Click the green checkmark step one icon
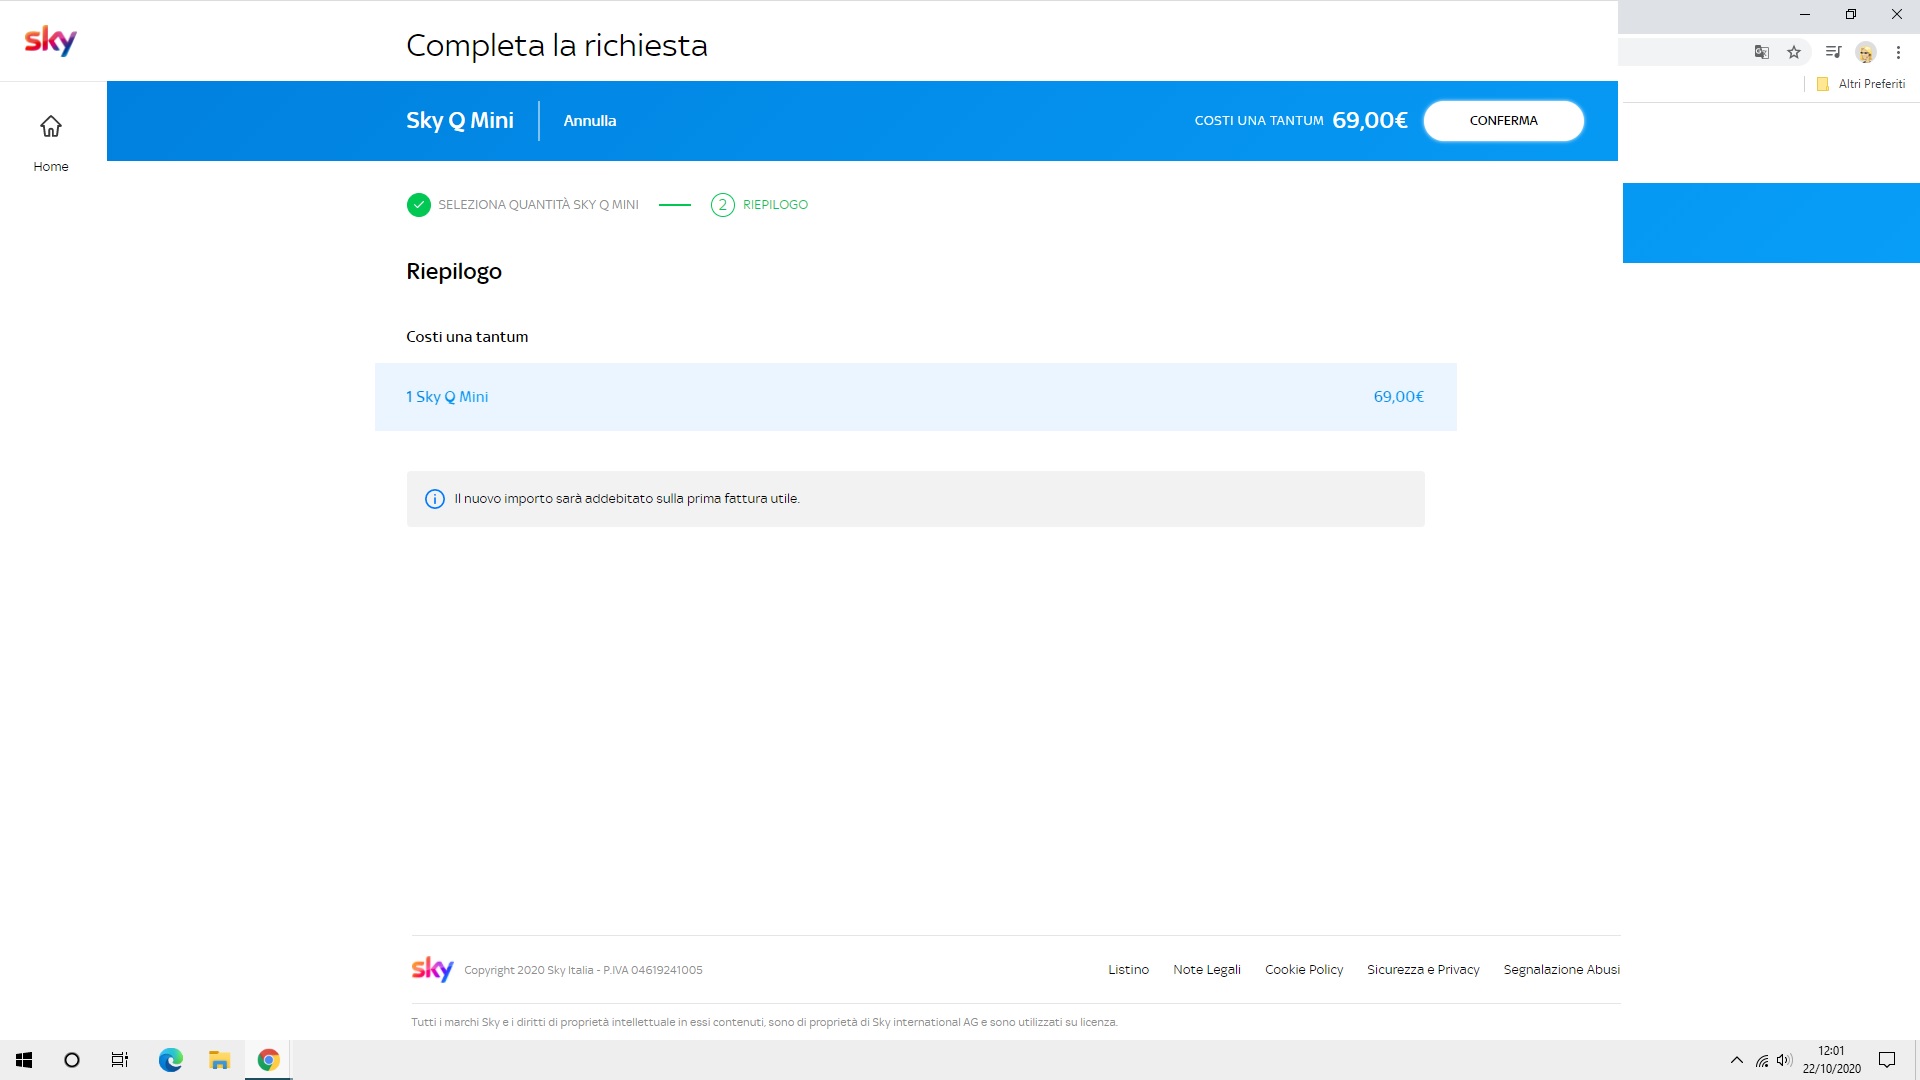Image resolution: width=1920 pixels, height=1080 pixels. point(419,205)
